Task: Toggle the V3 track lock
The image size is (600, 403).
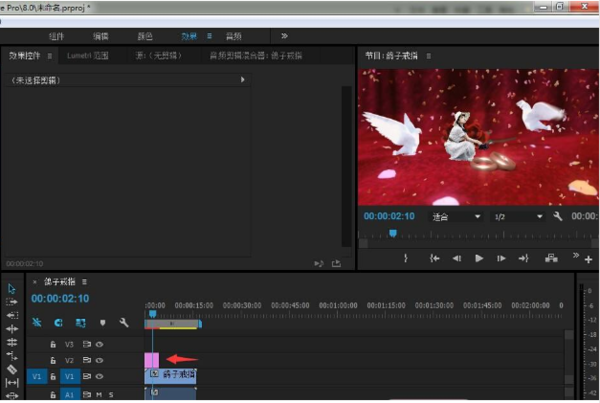Action: [x=52, y=343]
